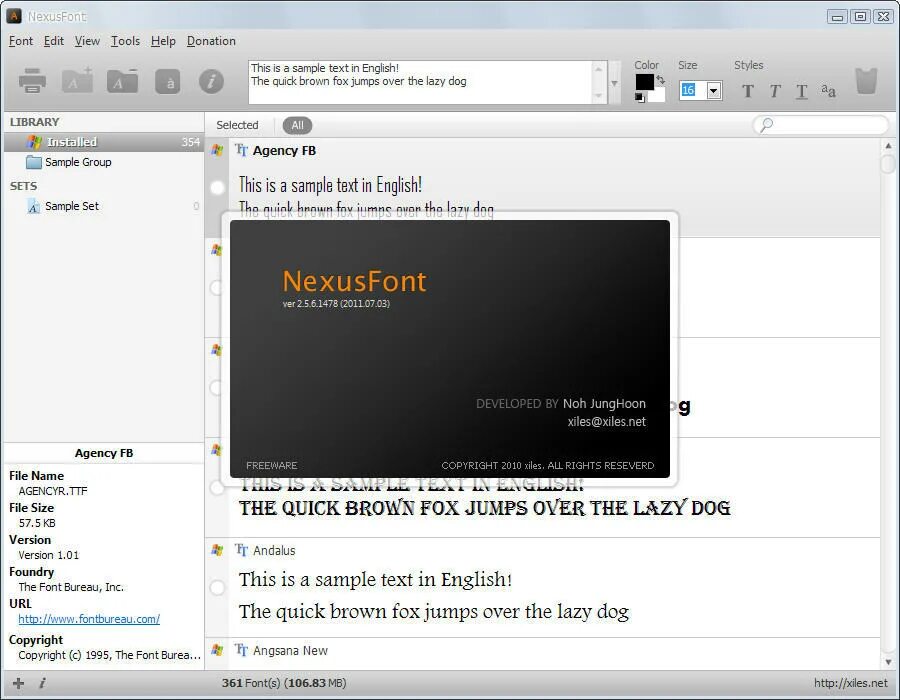This screenshot has width=900, height=700.
Task: Click TrueType icon next to Angsana New
Action: [242, 650]
